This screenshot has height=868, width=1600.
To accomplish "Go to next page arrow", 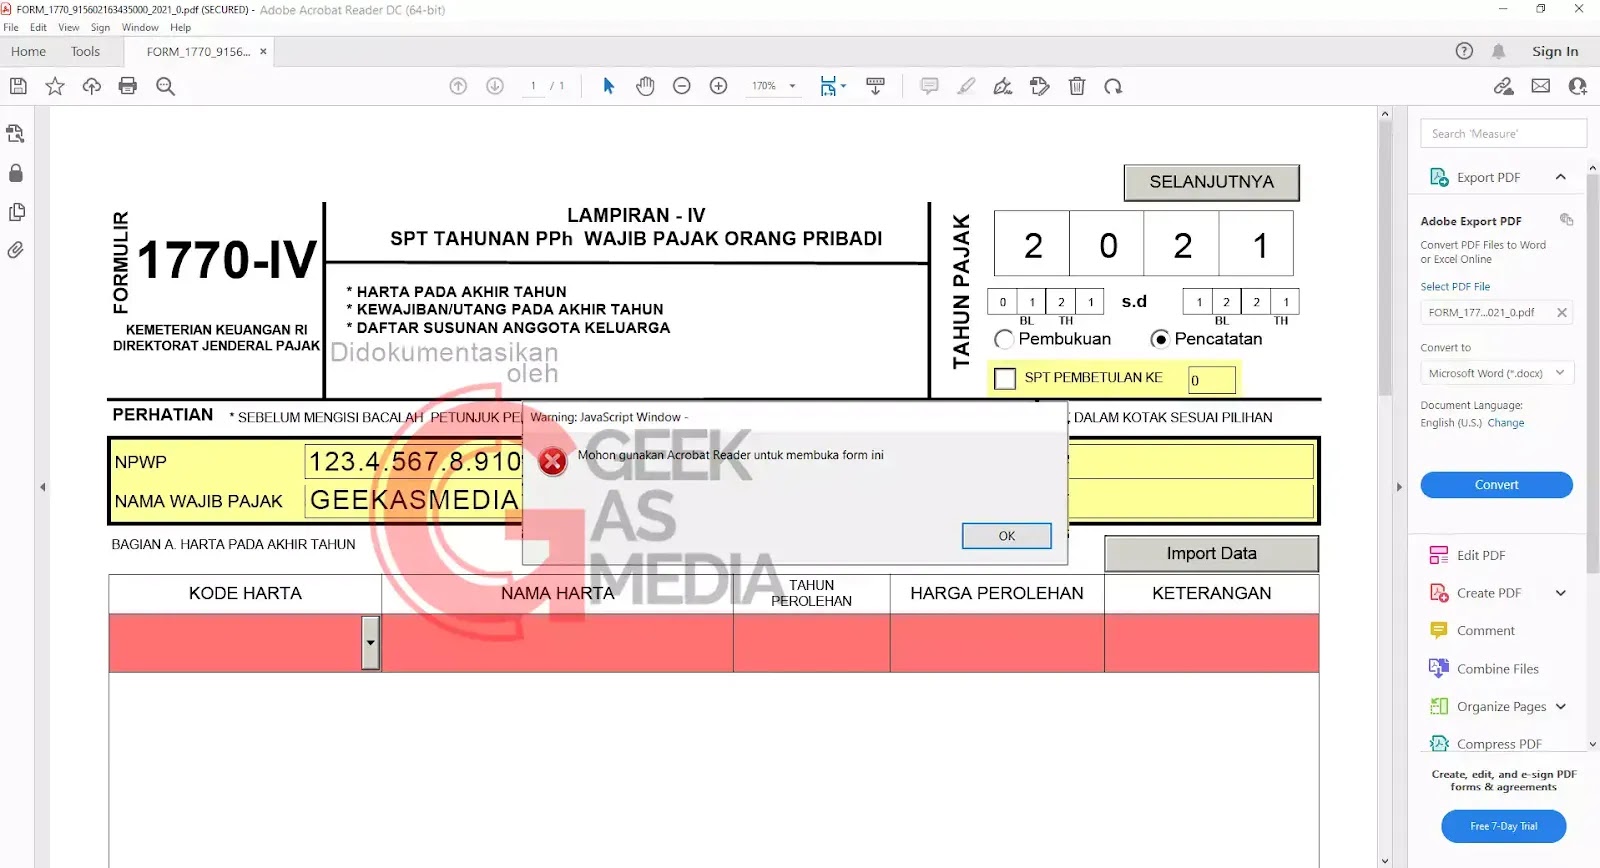I will coord(495,86).
